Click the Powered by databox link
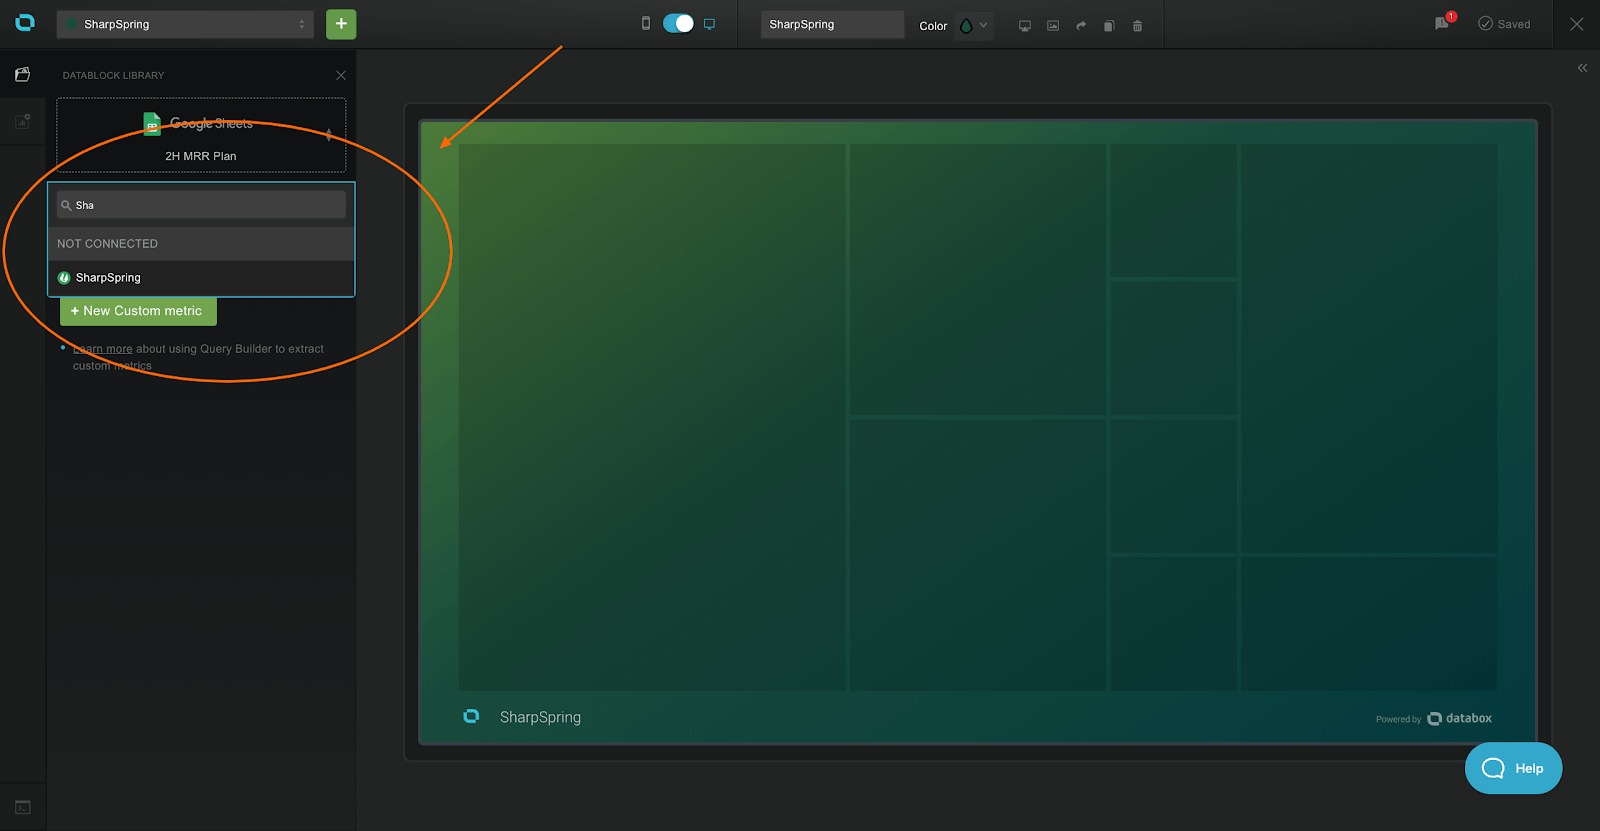Viewport: 1600px width, 831px height. tap(1433, 718)
